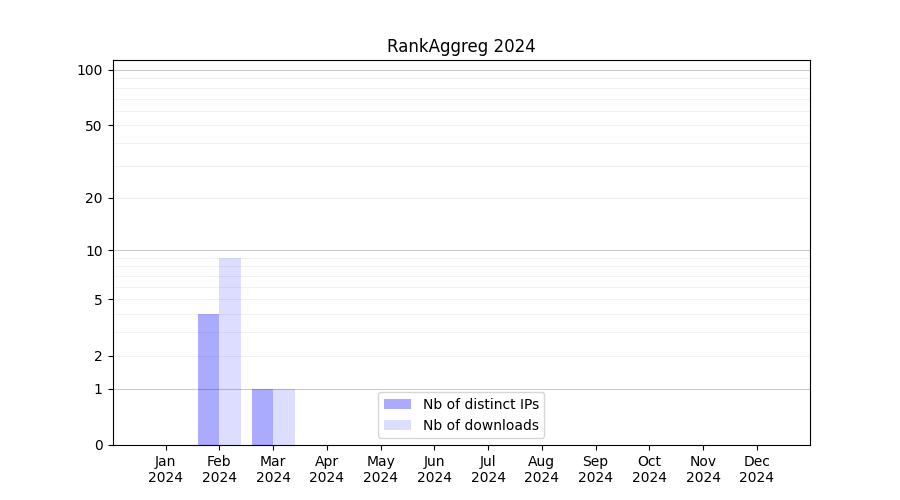This screenshot has width=900, height=500.
Task: Select the Apr 2024 x-axis label
Action: pos(327,469)
